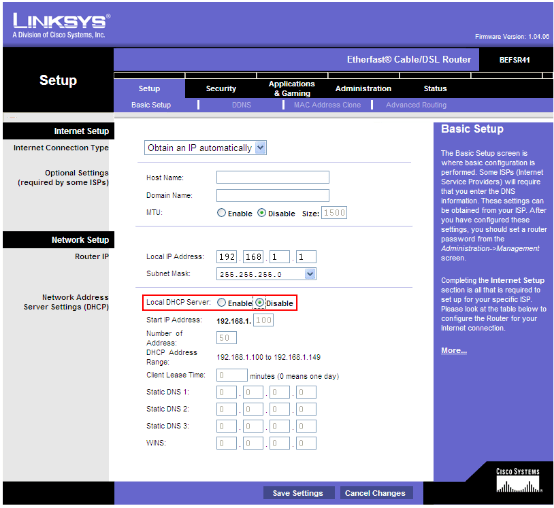Click Static DNS 1 first octet
Screen dimensions: 554x508
[x=226, y=392]
